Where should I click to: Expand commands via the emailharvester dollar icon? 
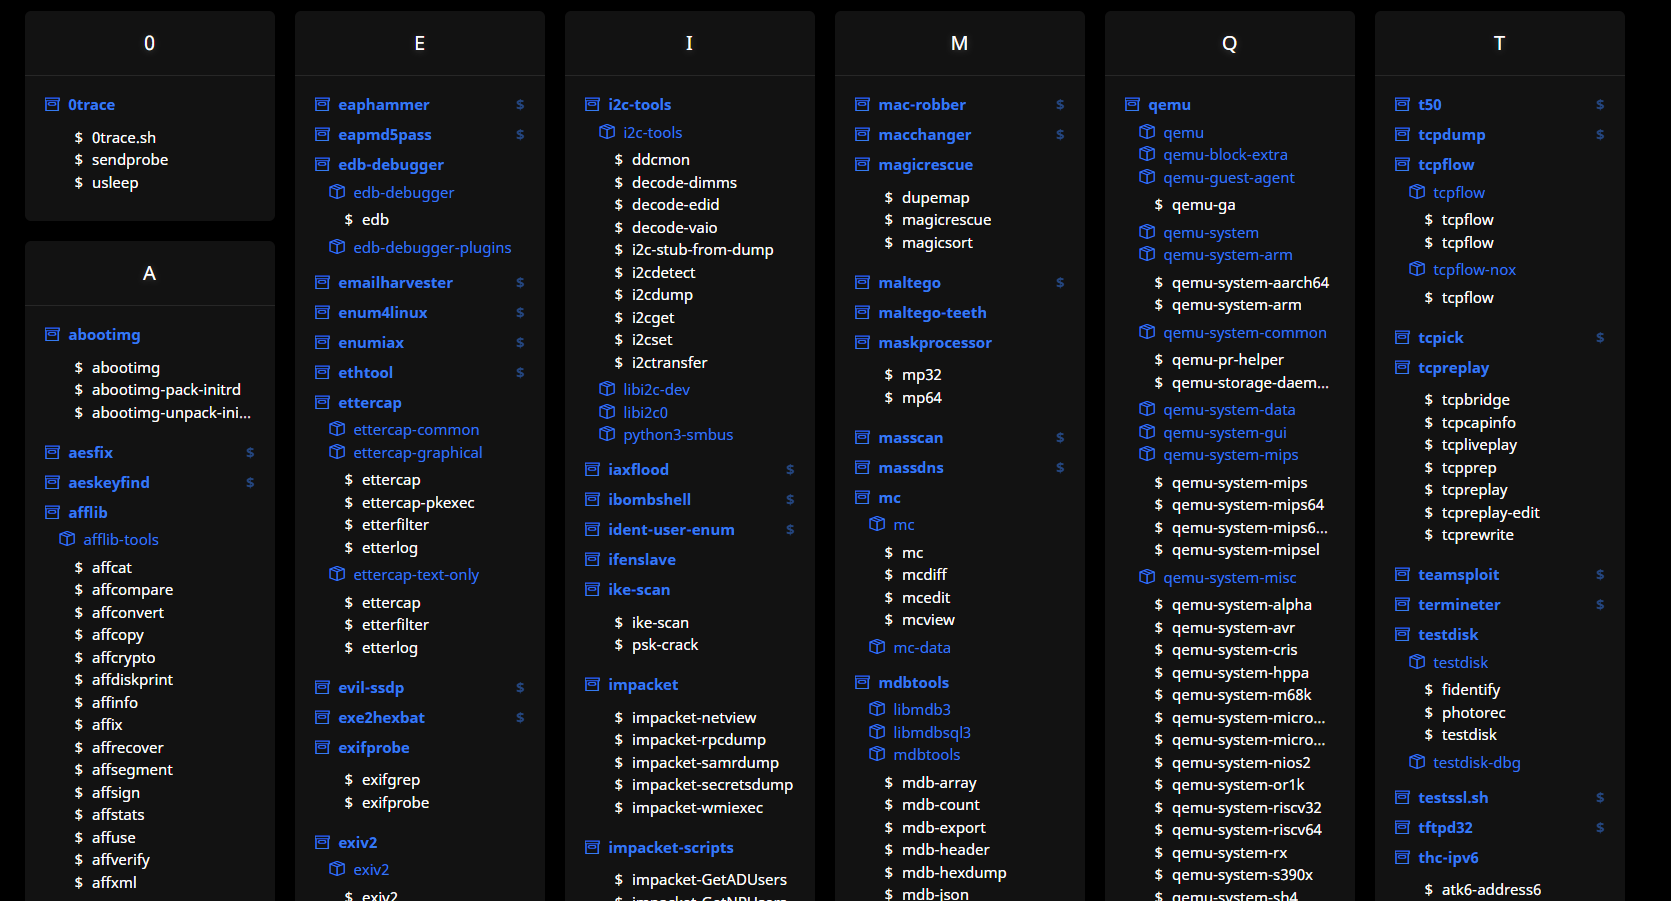(520, 282)
